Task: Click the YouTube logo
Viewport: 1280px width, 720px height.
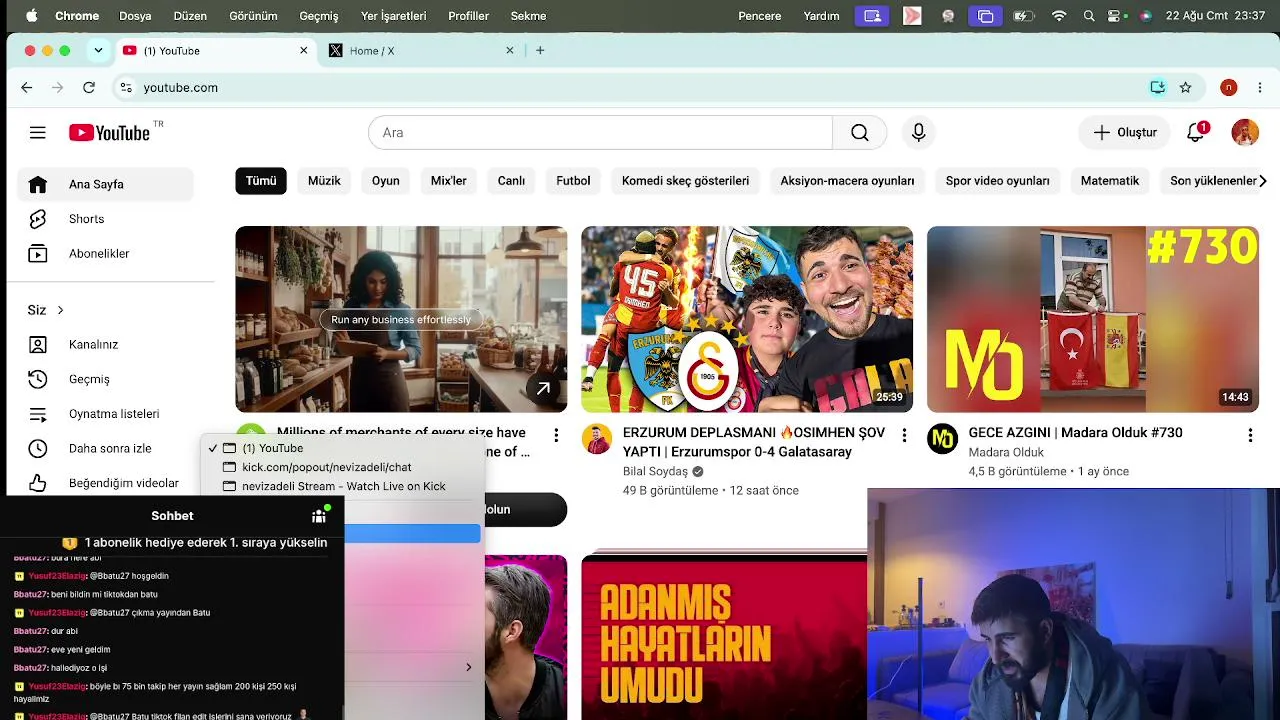Action: click(x=110, y=133)
